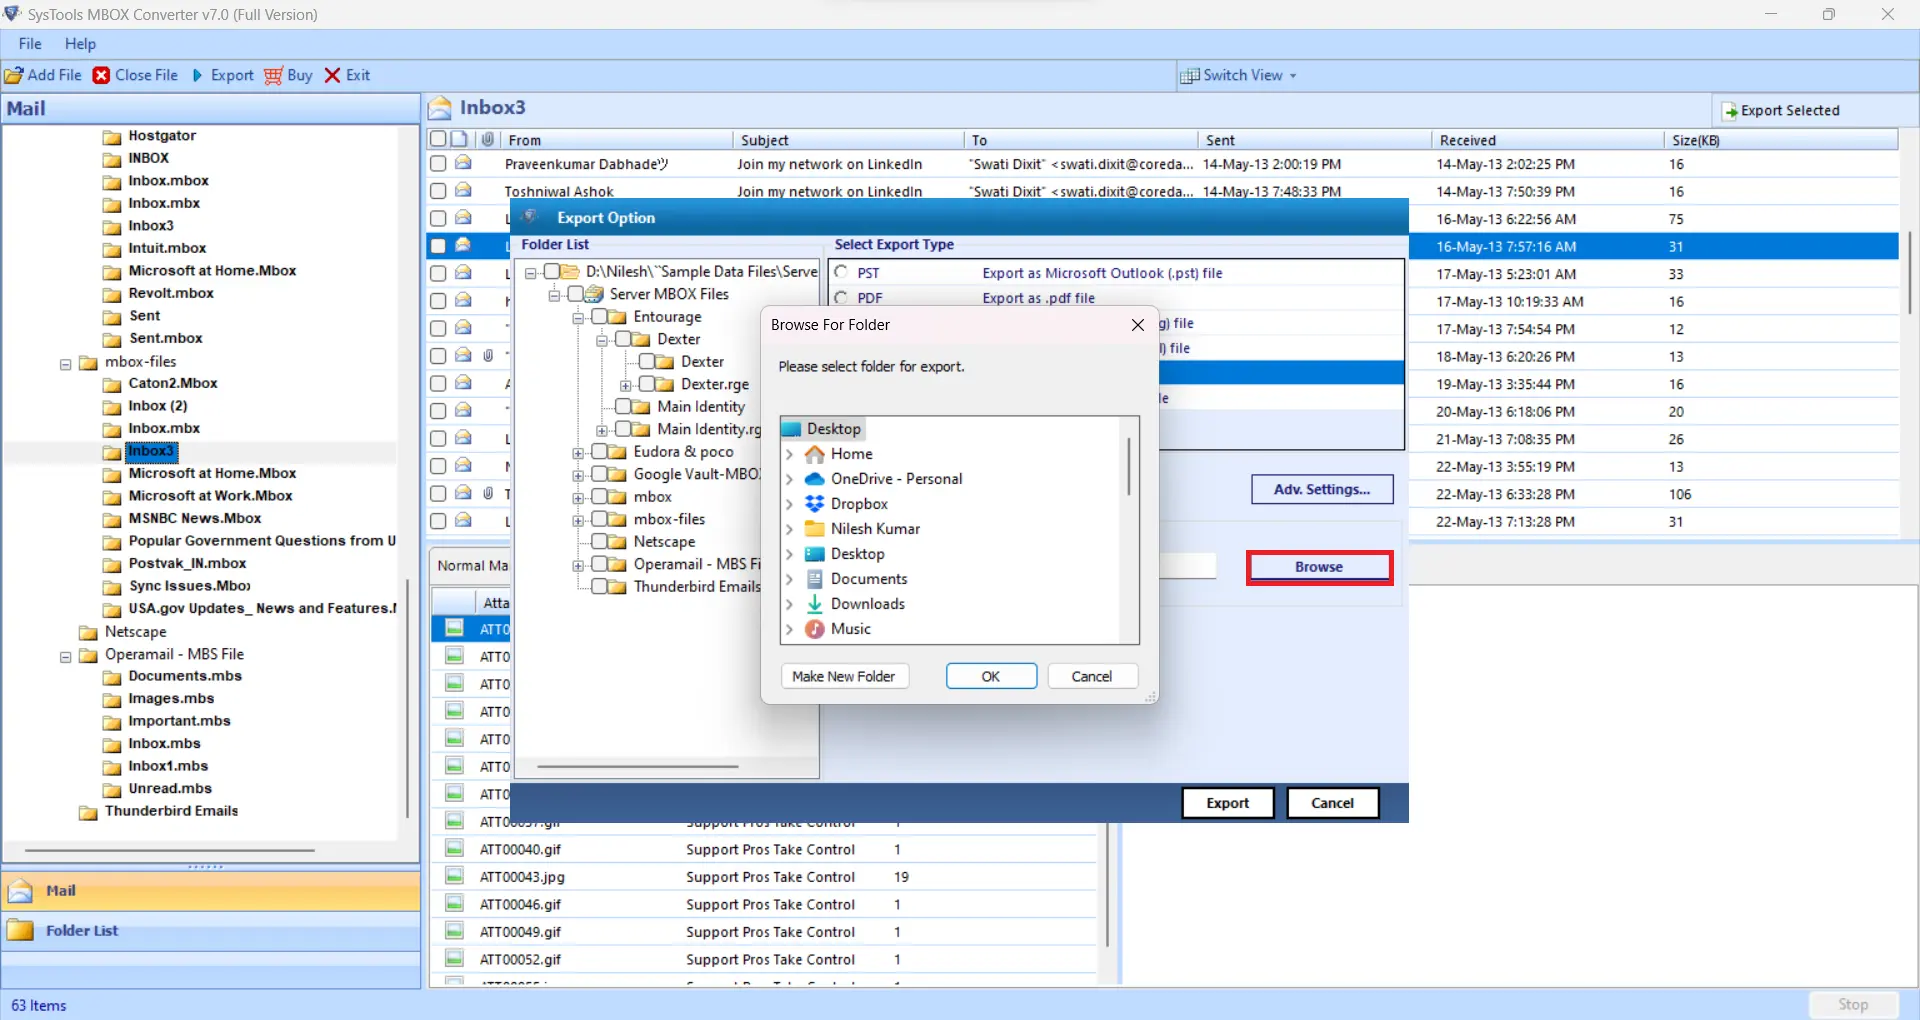Check the Netscape folder checkbox in Folder List
This screenshot has height=1020, width=1920.
point(599,541)
